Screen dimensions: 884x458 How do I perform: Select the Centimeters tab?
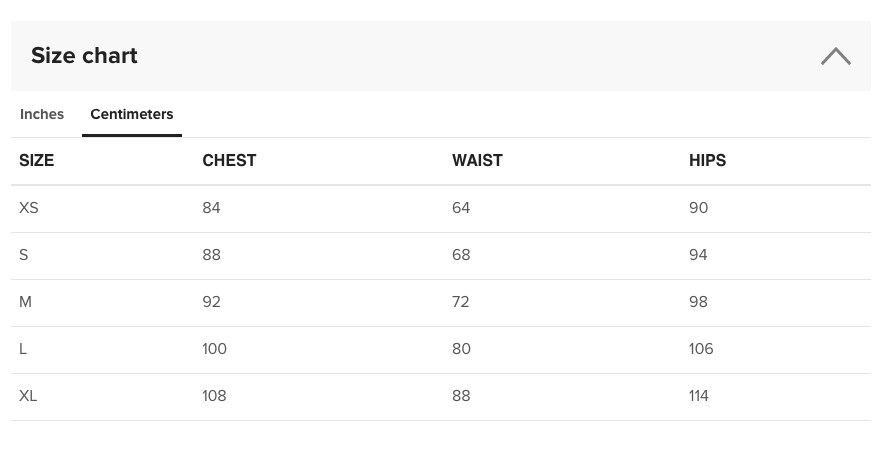pos(132,114)
